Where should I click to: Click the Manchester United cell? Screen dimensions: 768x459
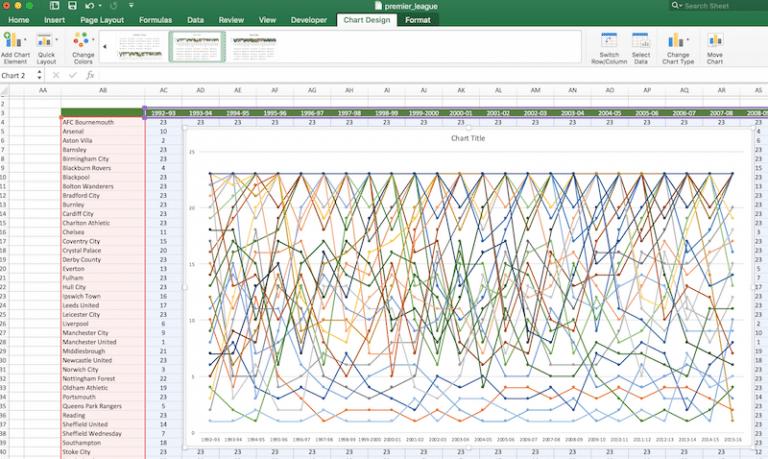(x=103, y=341)
